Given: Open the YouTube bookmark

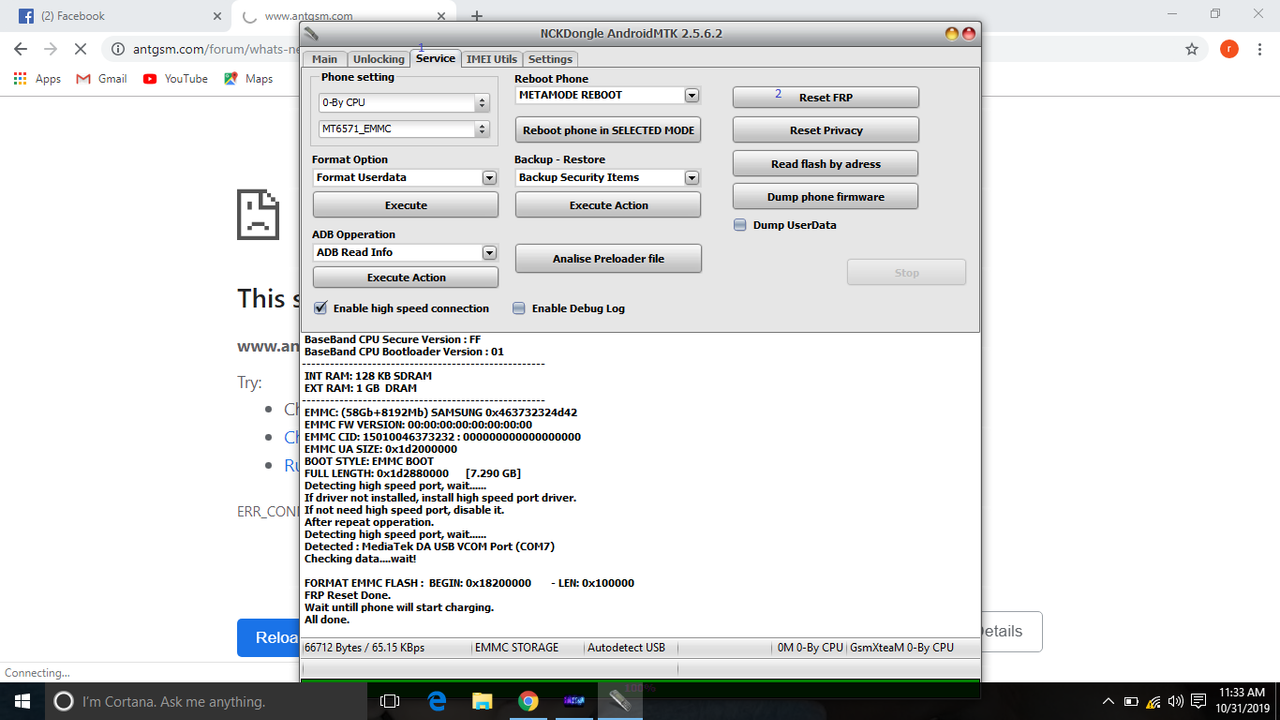Looking at the screenshot, I should pyautogui.click(x=176, y=79).
